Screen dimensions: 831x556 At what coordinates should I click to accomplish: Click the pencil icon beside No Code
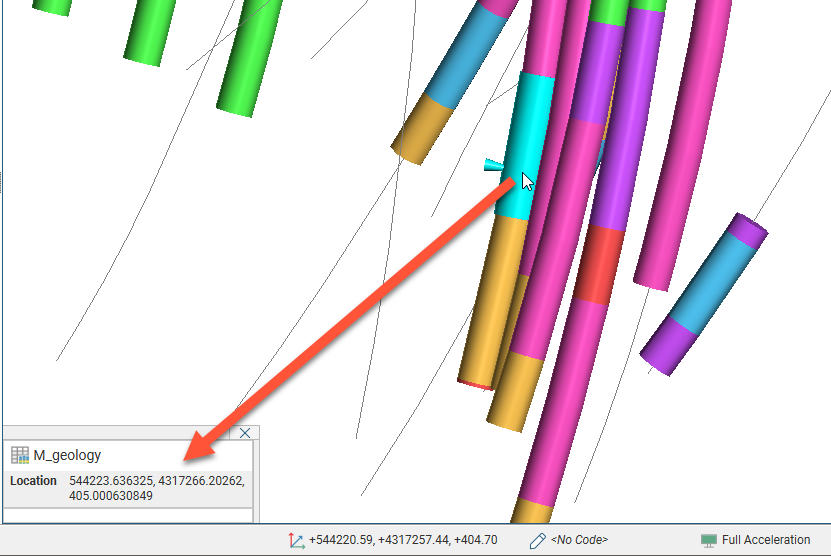click(537, 540)
